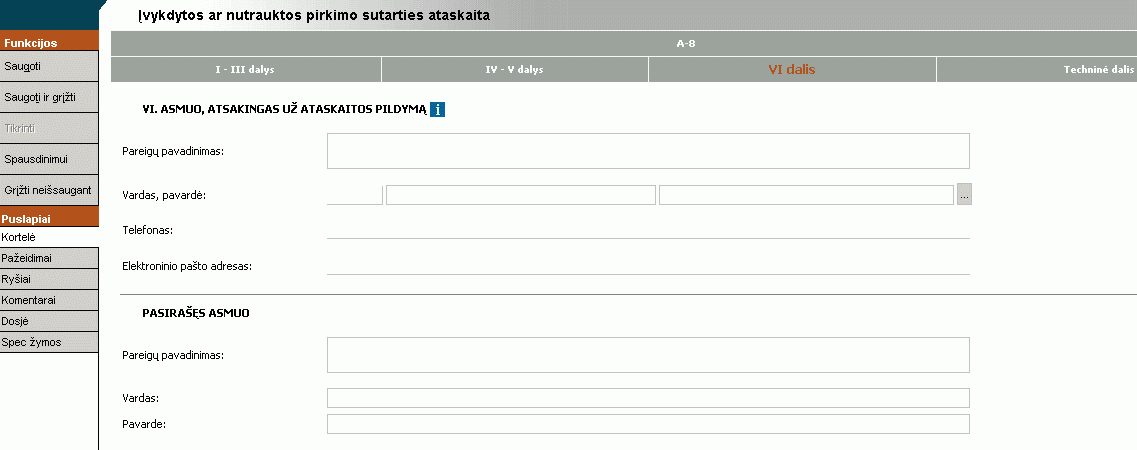The image size is (1137, 450).
Task: Open the Dosjė page
Action: 49,321
